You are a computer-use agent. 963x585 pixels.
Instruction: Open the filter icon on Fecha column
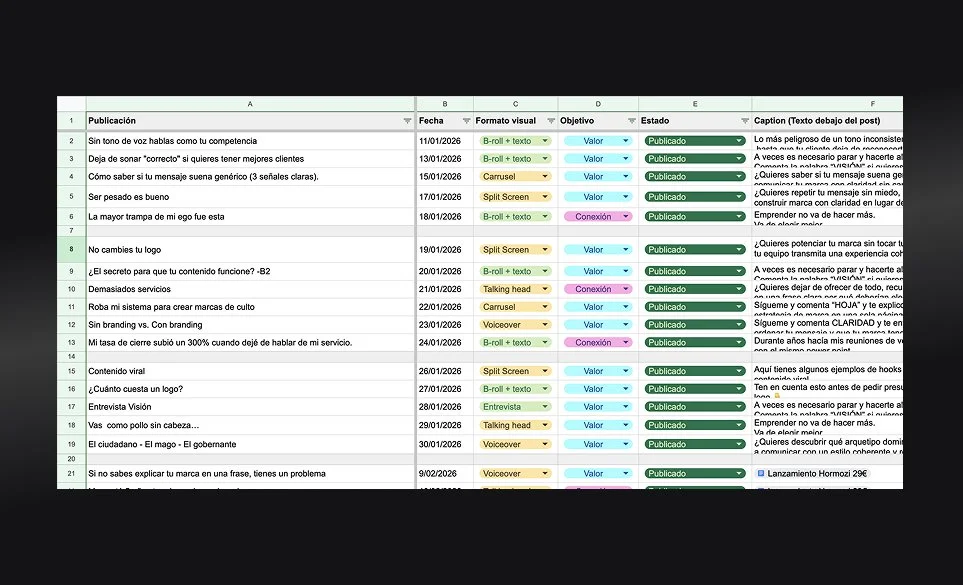(466, 121)
